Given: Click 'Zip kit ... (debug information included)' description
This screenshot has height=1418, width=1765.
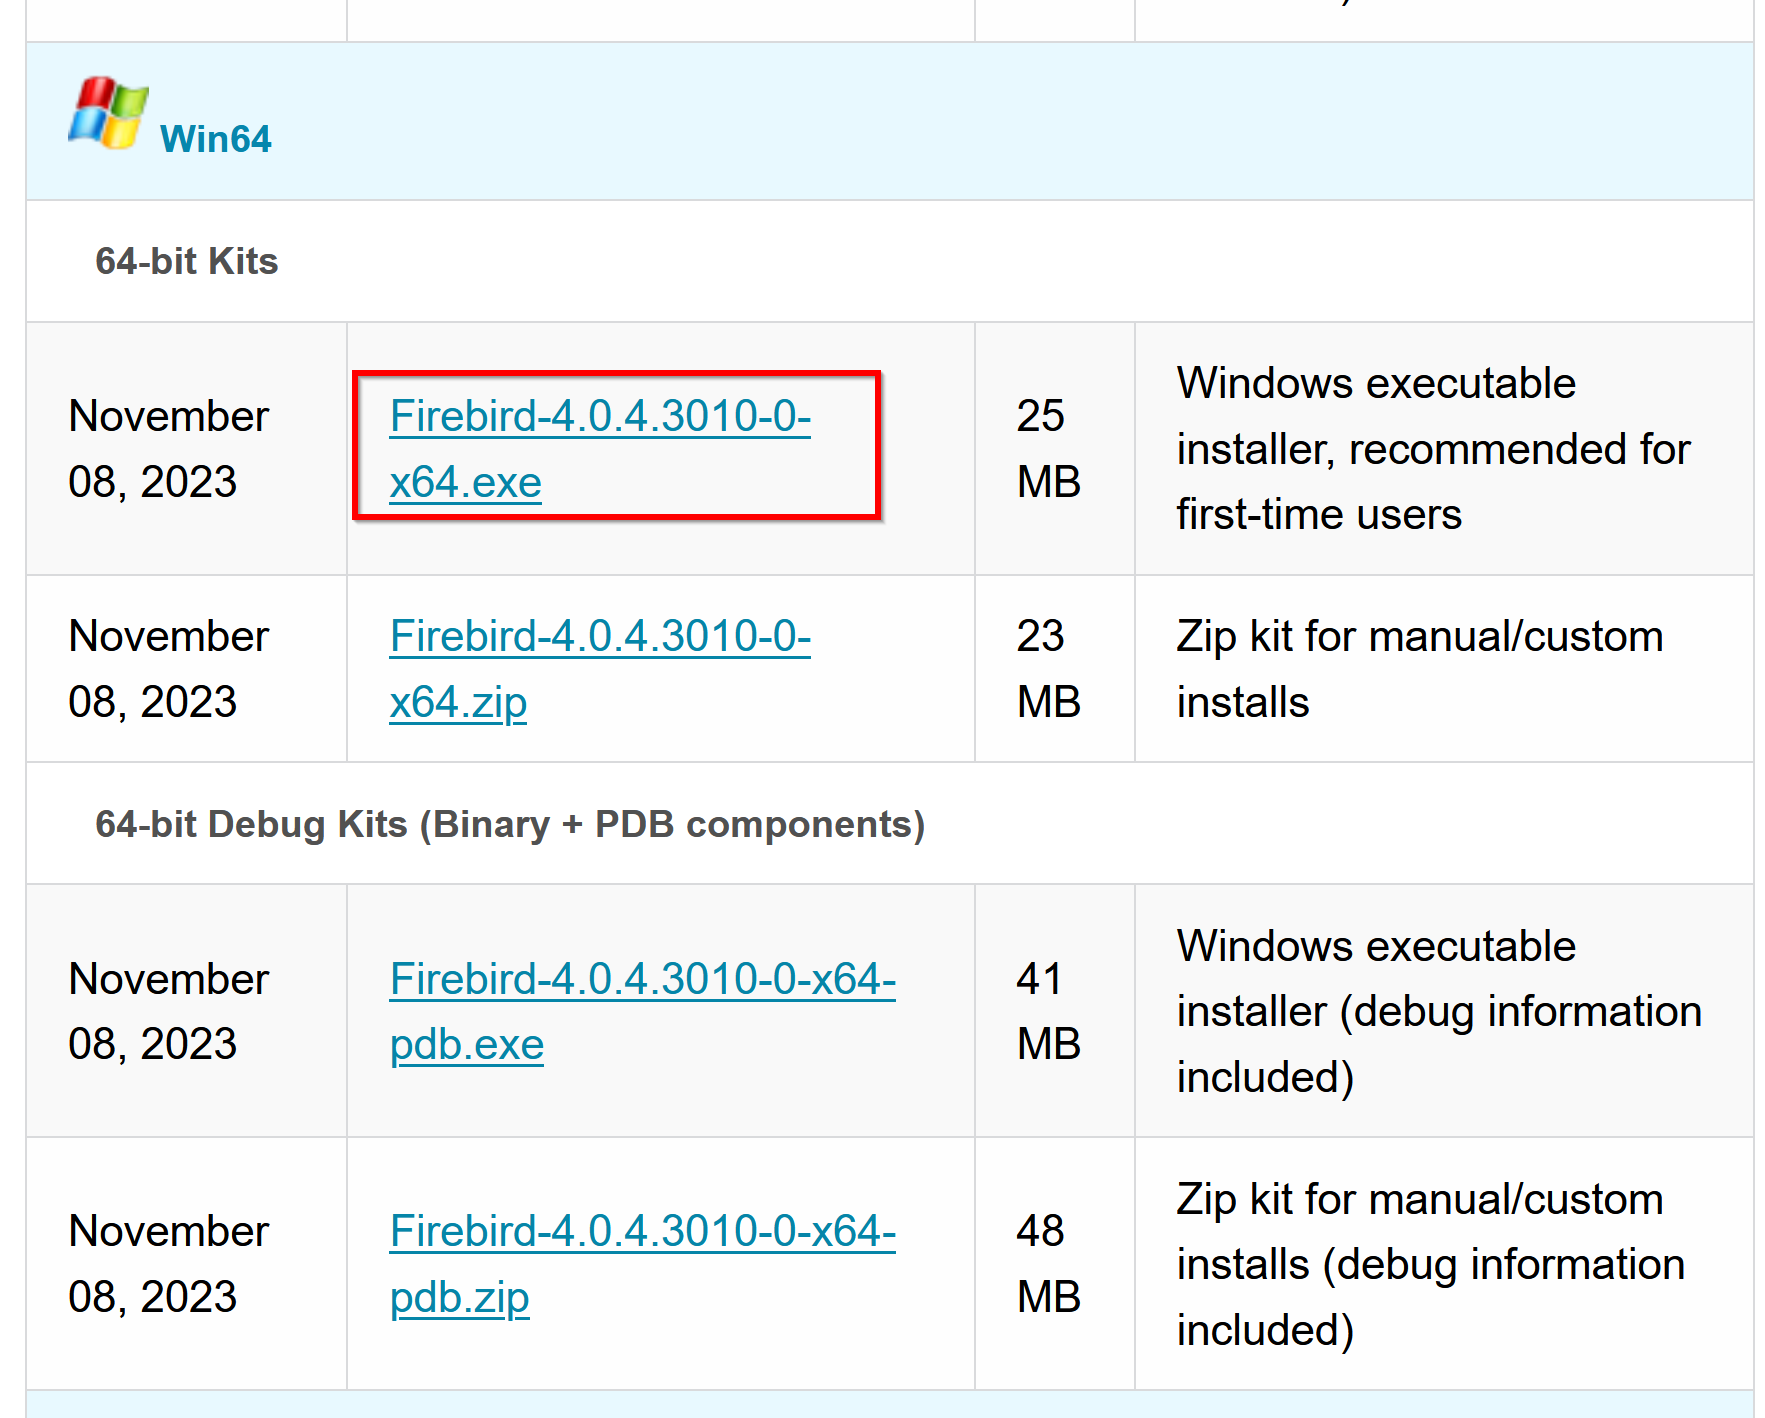Looking at the screenshot, I should [1431, 1264].
